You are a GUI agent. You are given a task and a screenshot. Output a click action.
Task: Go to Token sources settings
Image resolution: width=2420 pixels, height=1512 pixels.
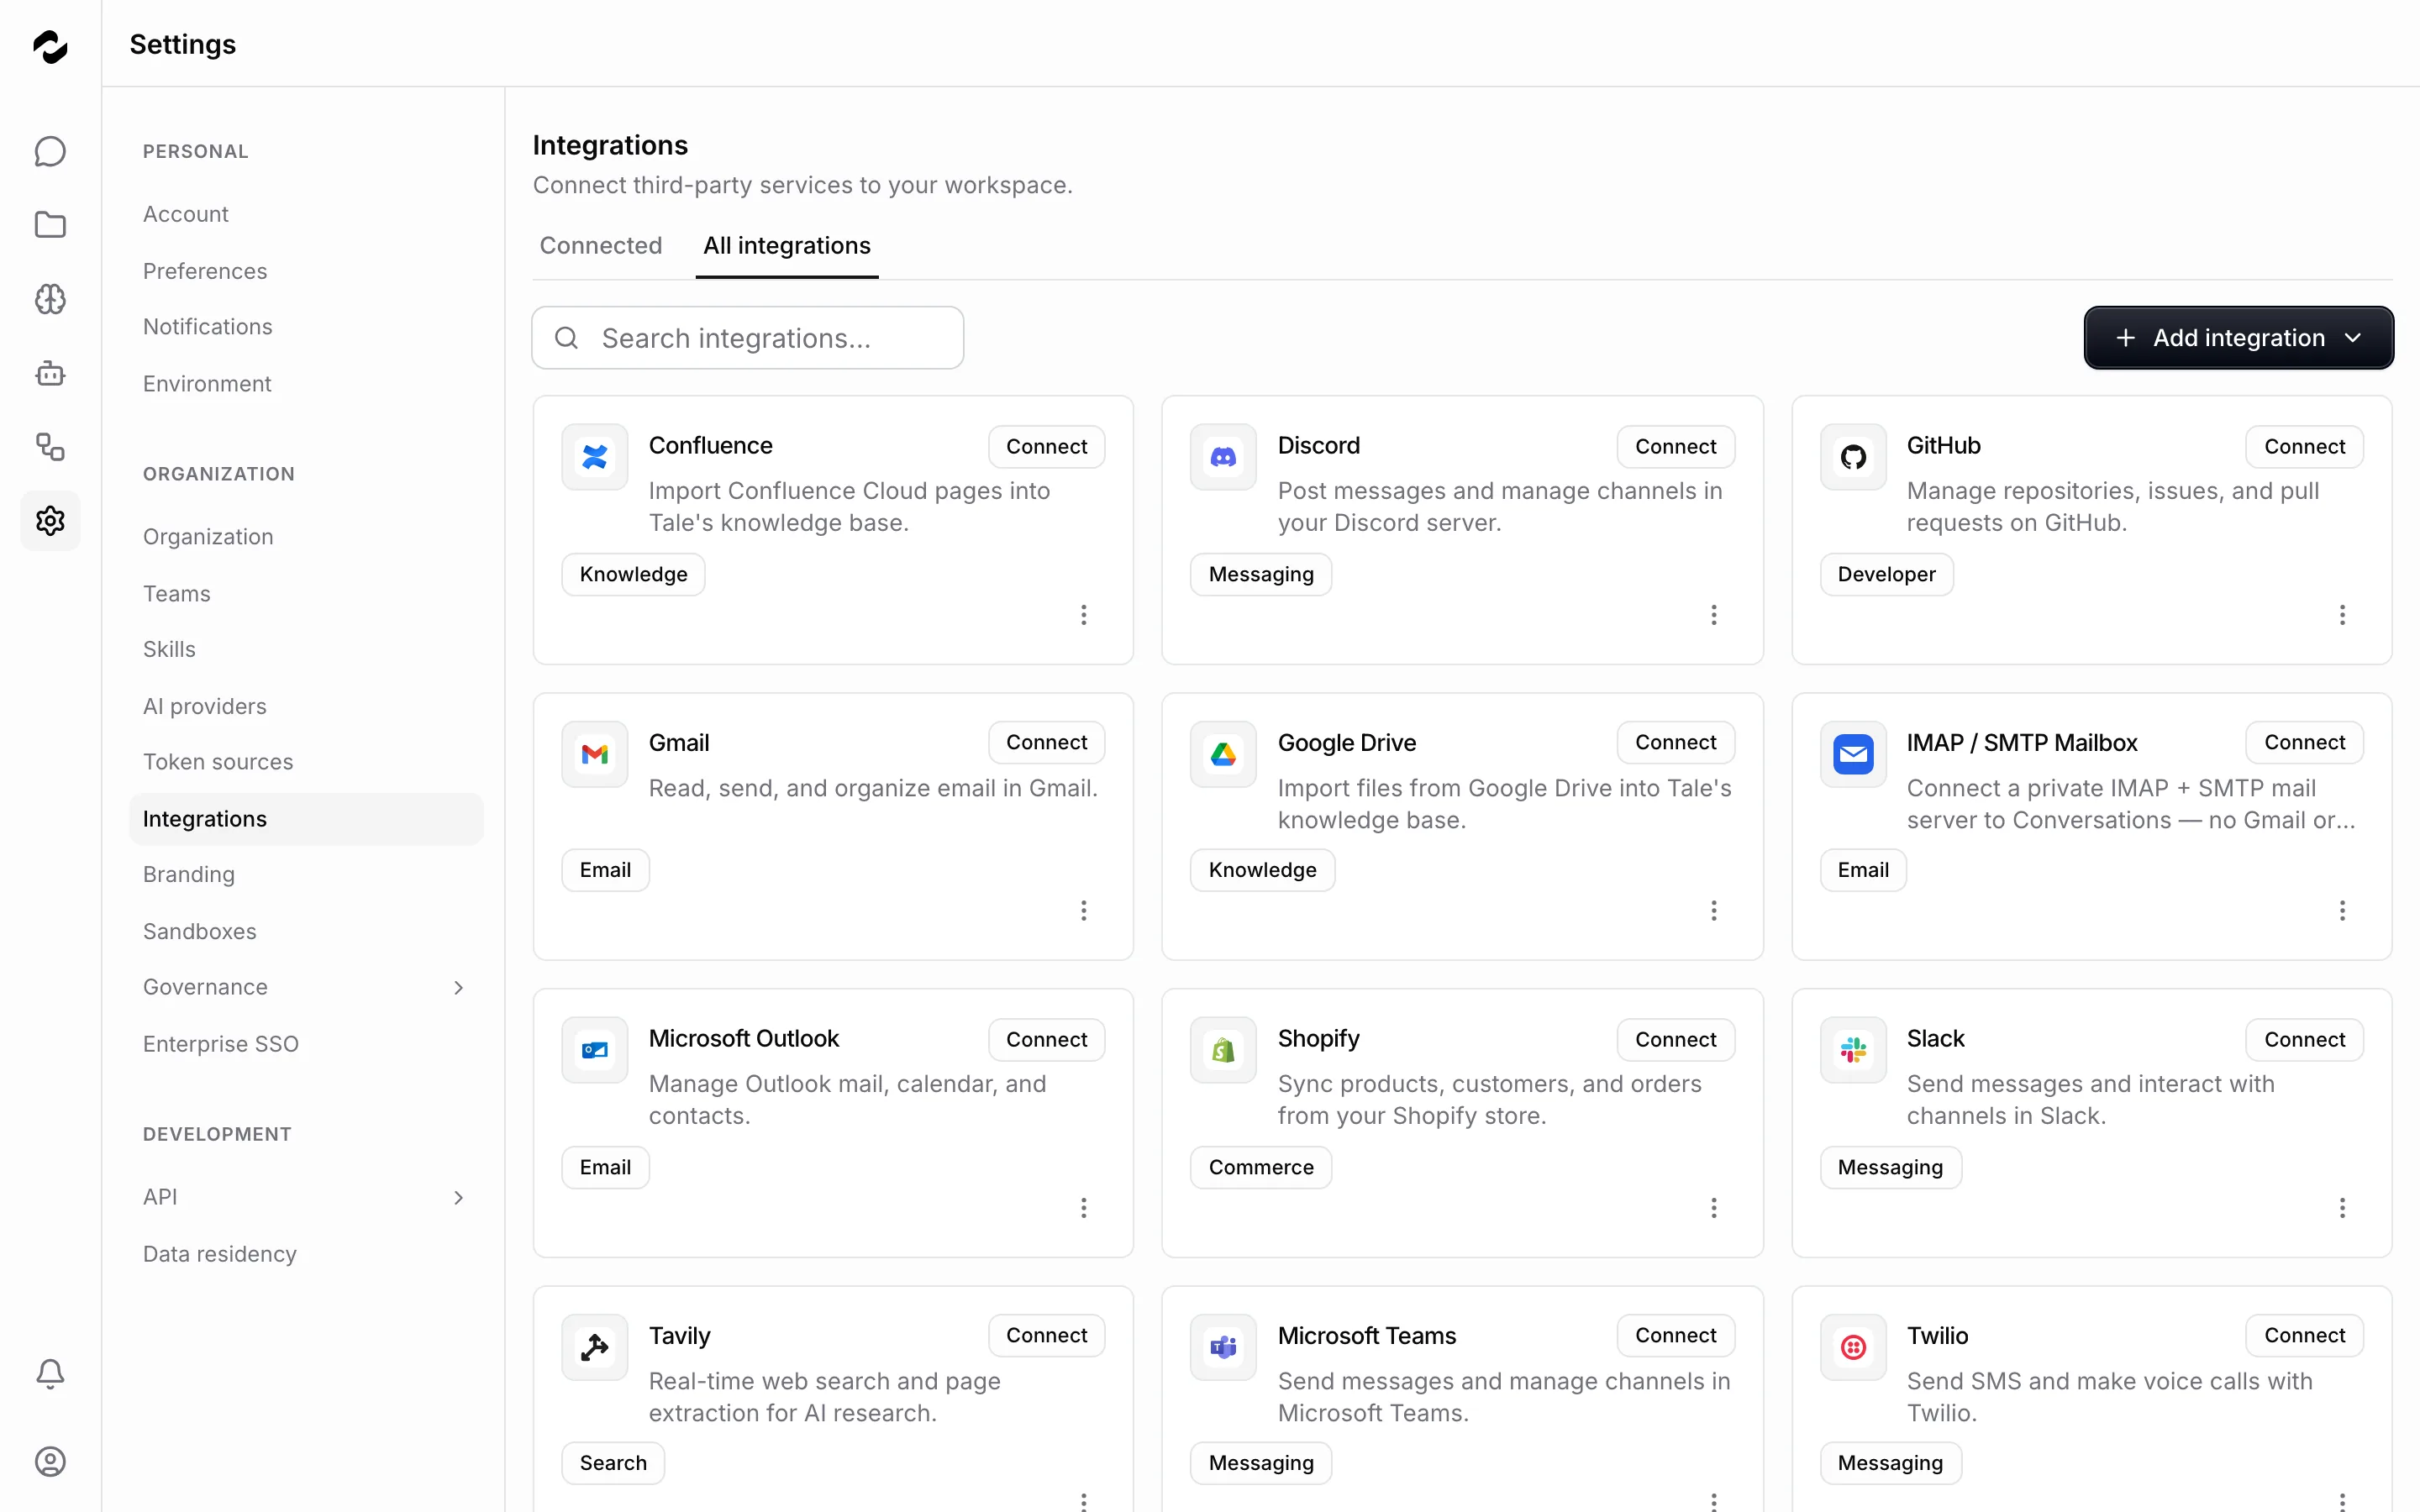coord(306,762)
